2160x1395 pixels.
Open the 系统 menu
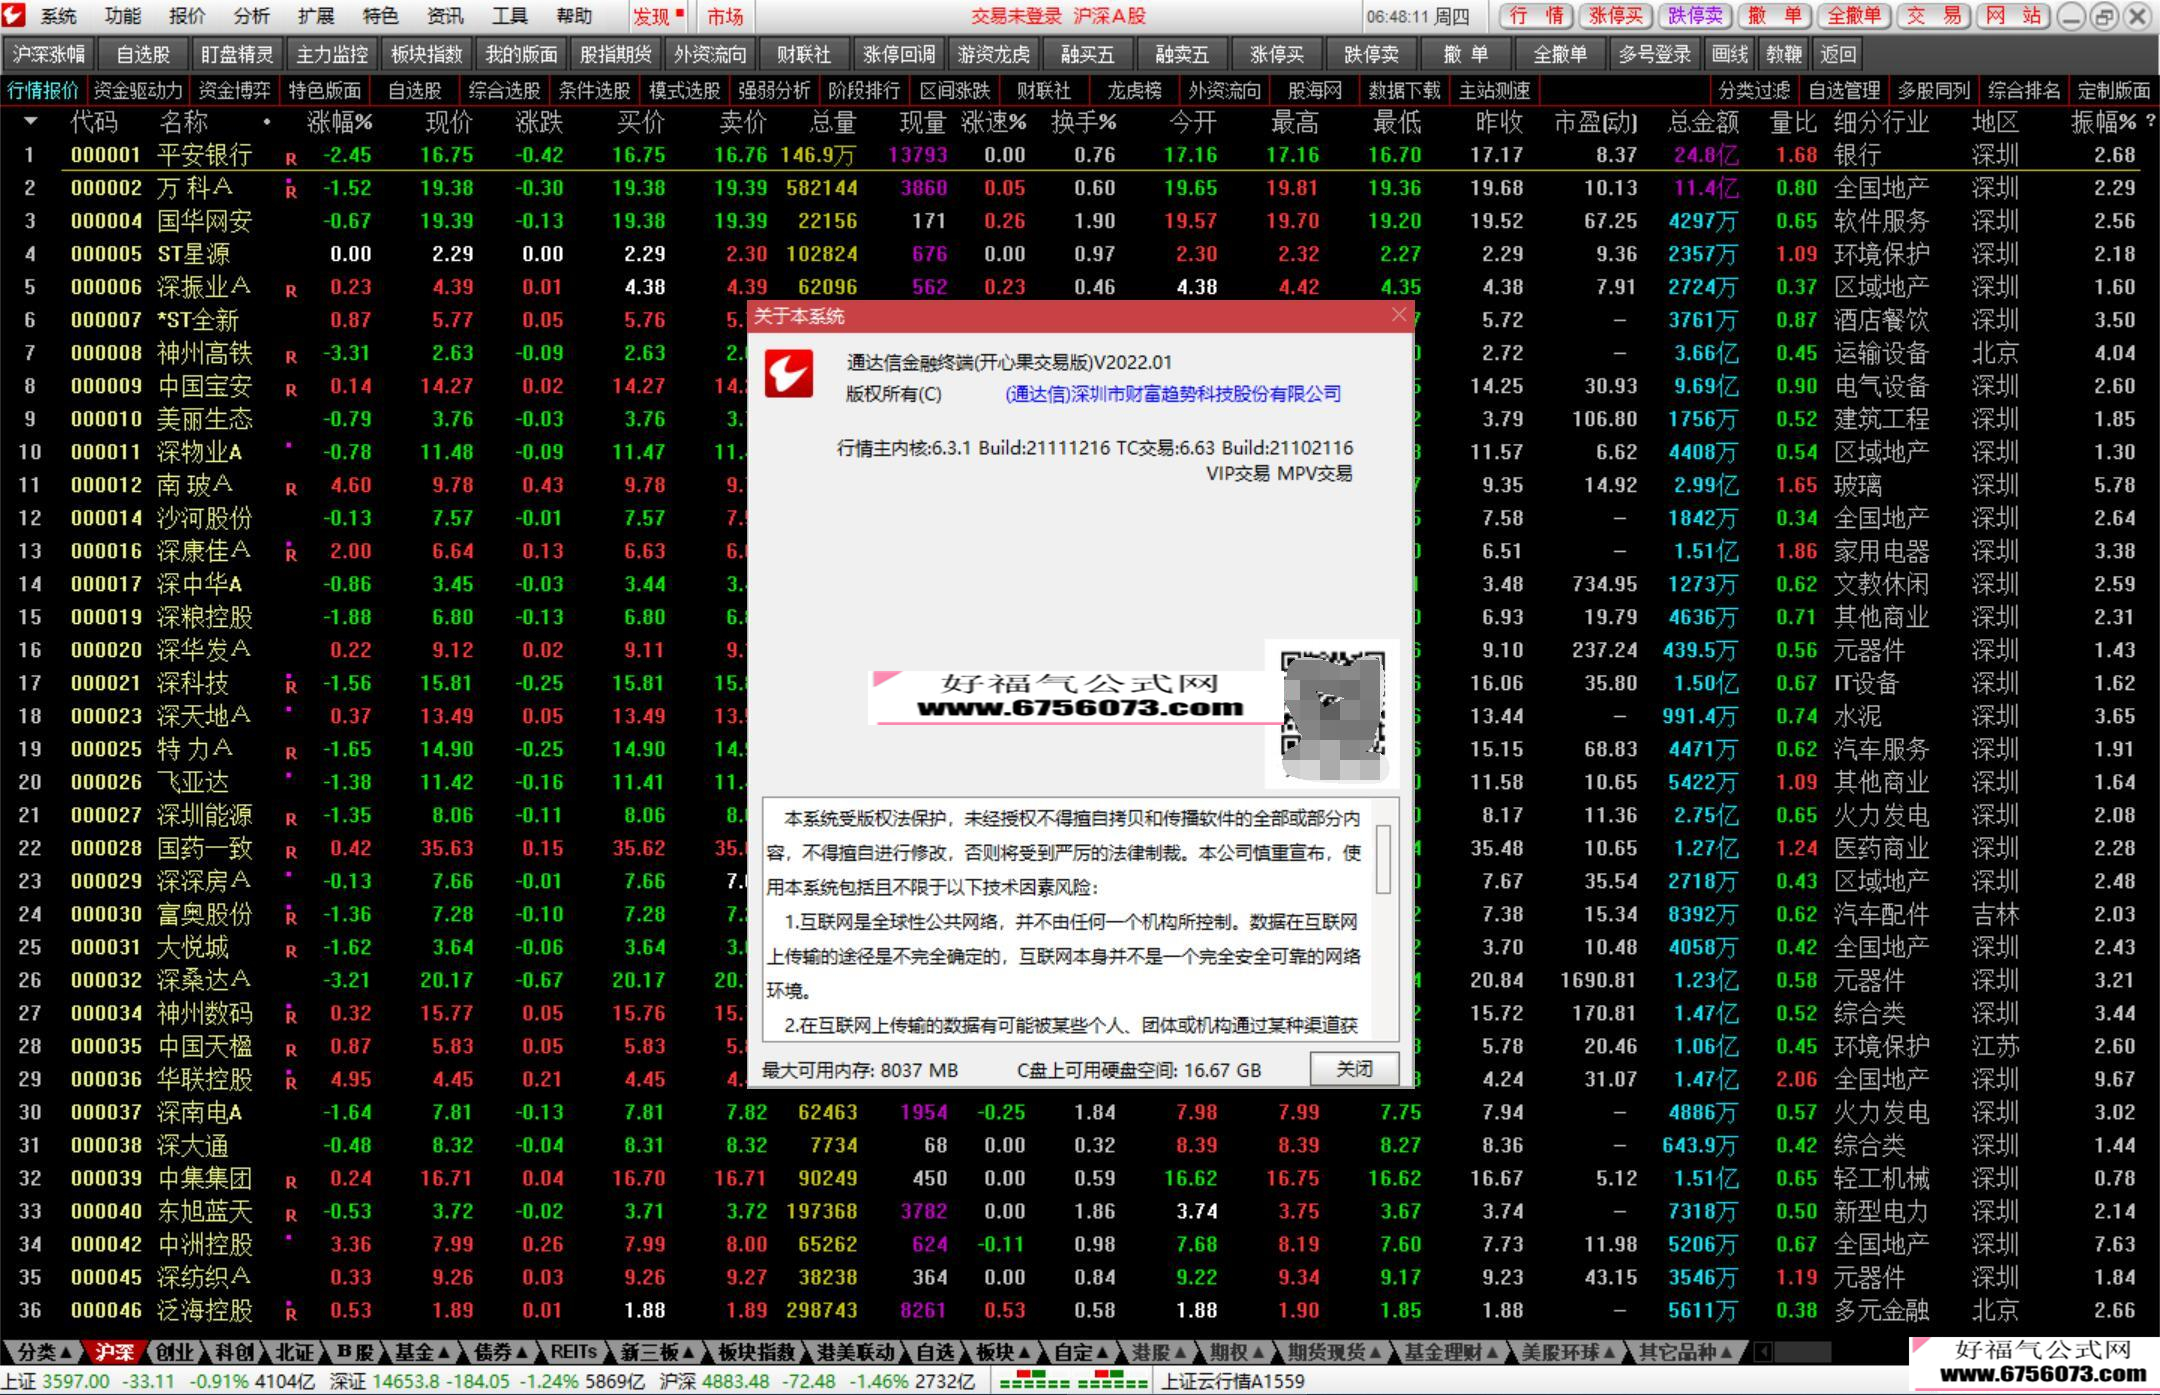pos(59,16)
